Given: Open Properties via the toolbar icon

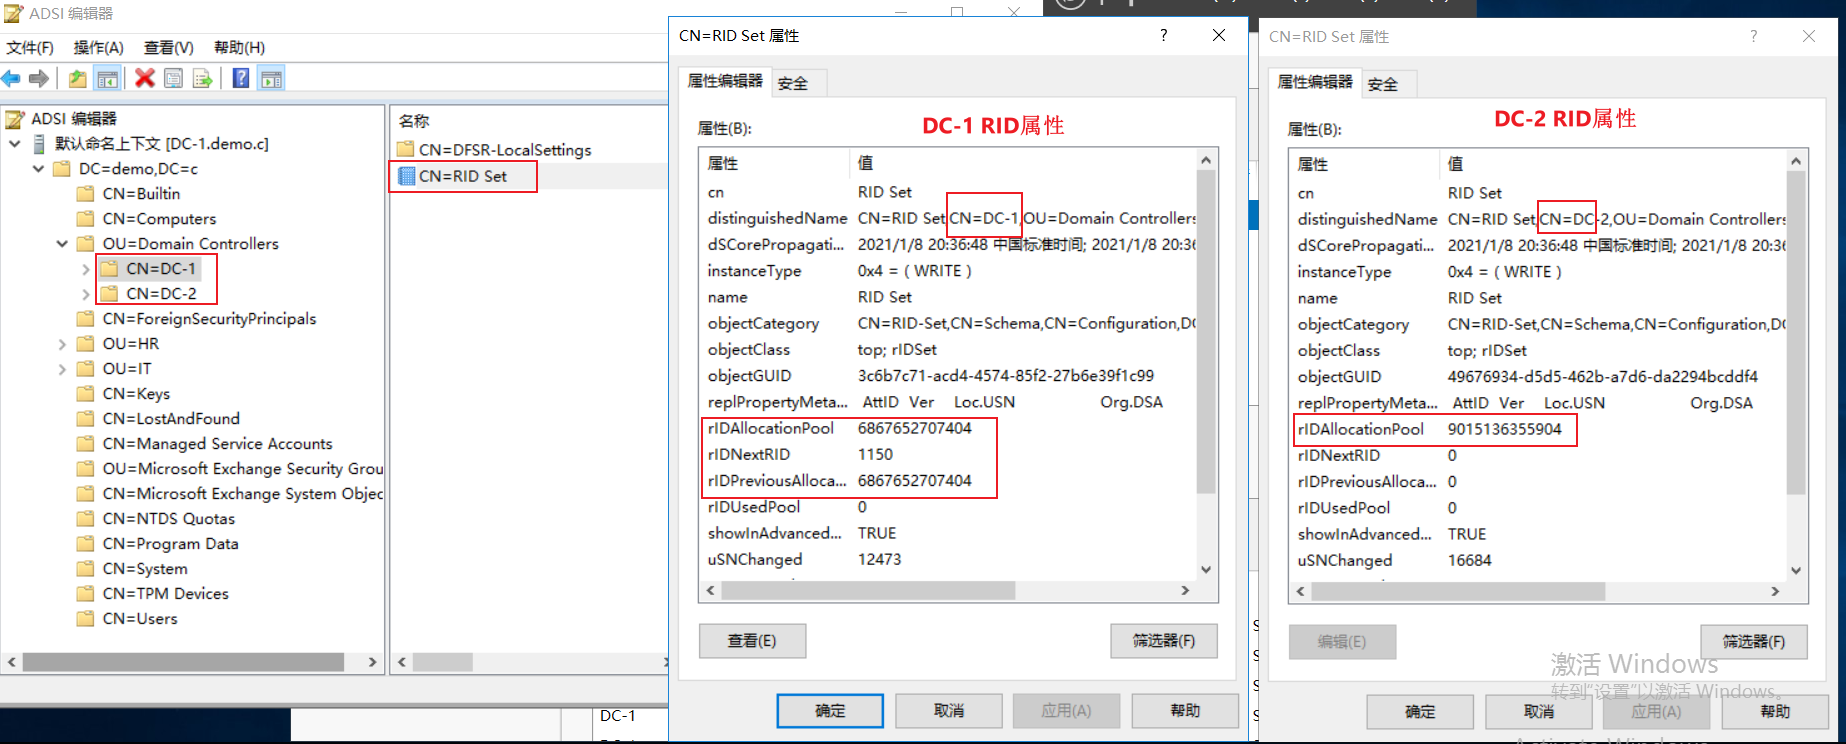Looking at the screenshot, I should 174,78.
